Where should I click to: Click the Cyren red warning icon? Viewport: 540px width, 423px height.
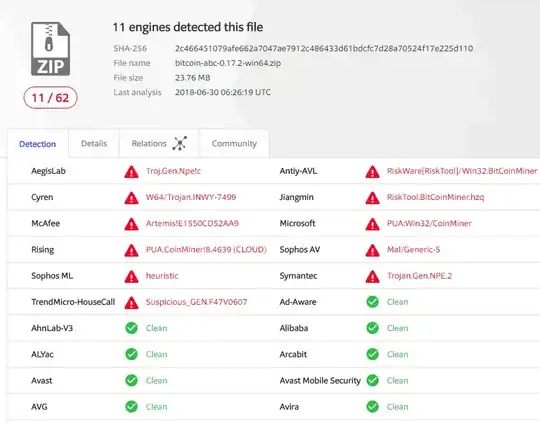pos(132,198)
